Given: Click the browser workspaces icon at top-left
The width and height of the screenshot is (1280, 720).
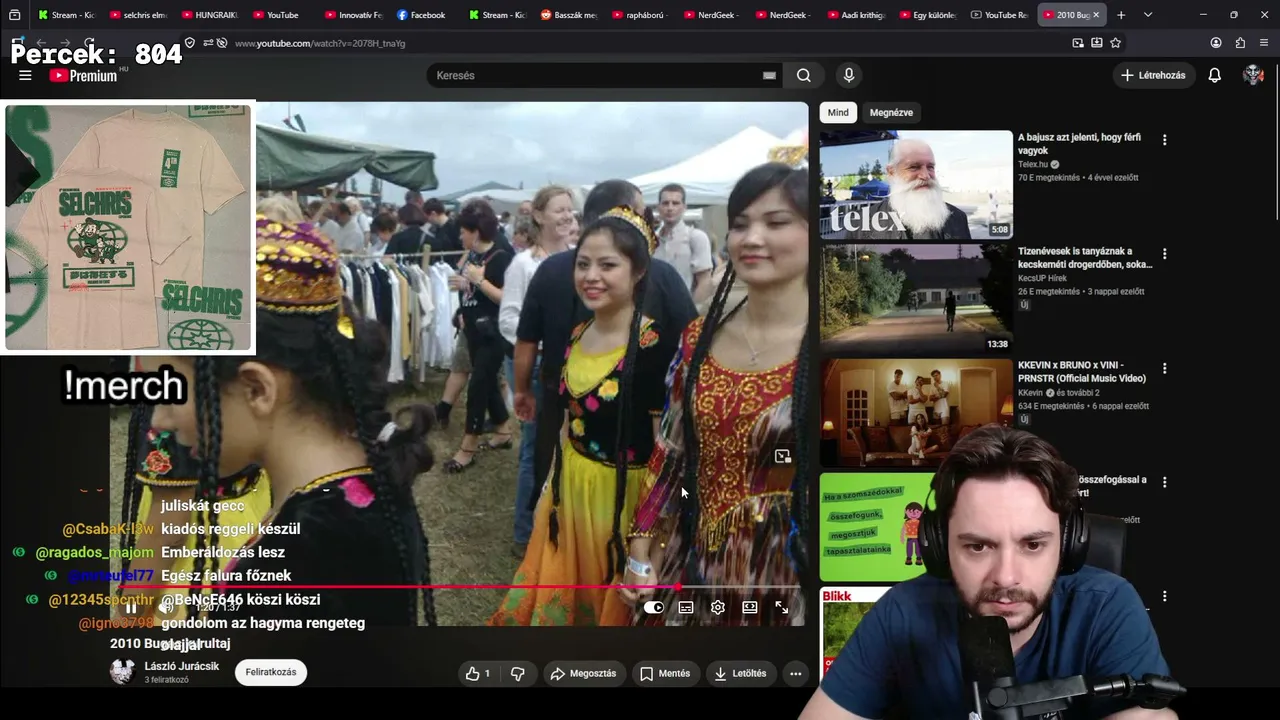Looking at the screenshot, I should tap(14, 15).
